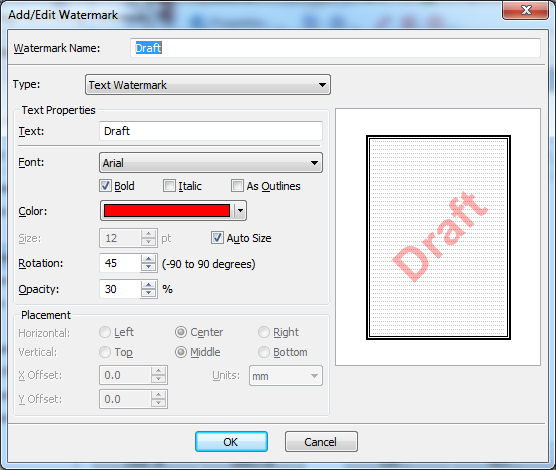Expand the Type dropdown showing Text Watermark
The width and height of the screenshot is (556, 470).
pyautogui.click(x=208, y=85)
